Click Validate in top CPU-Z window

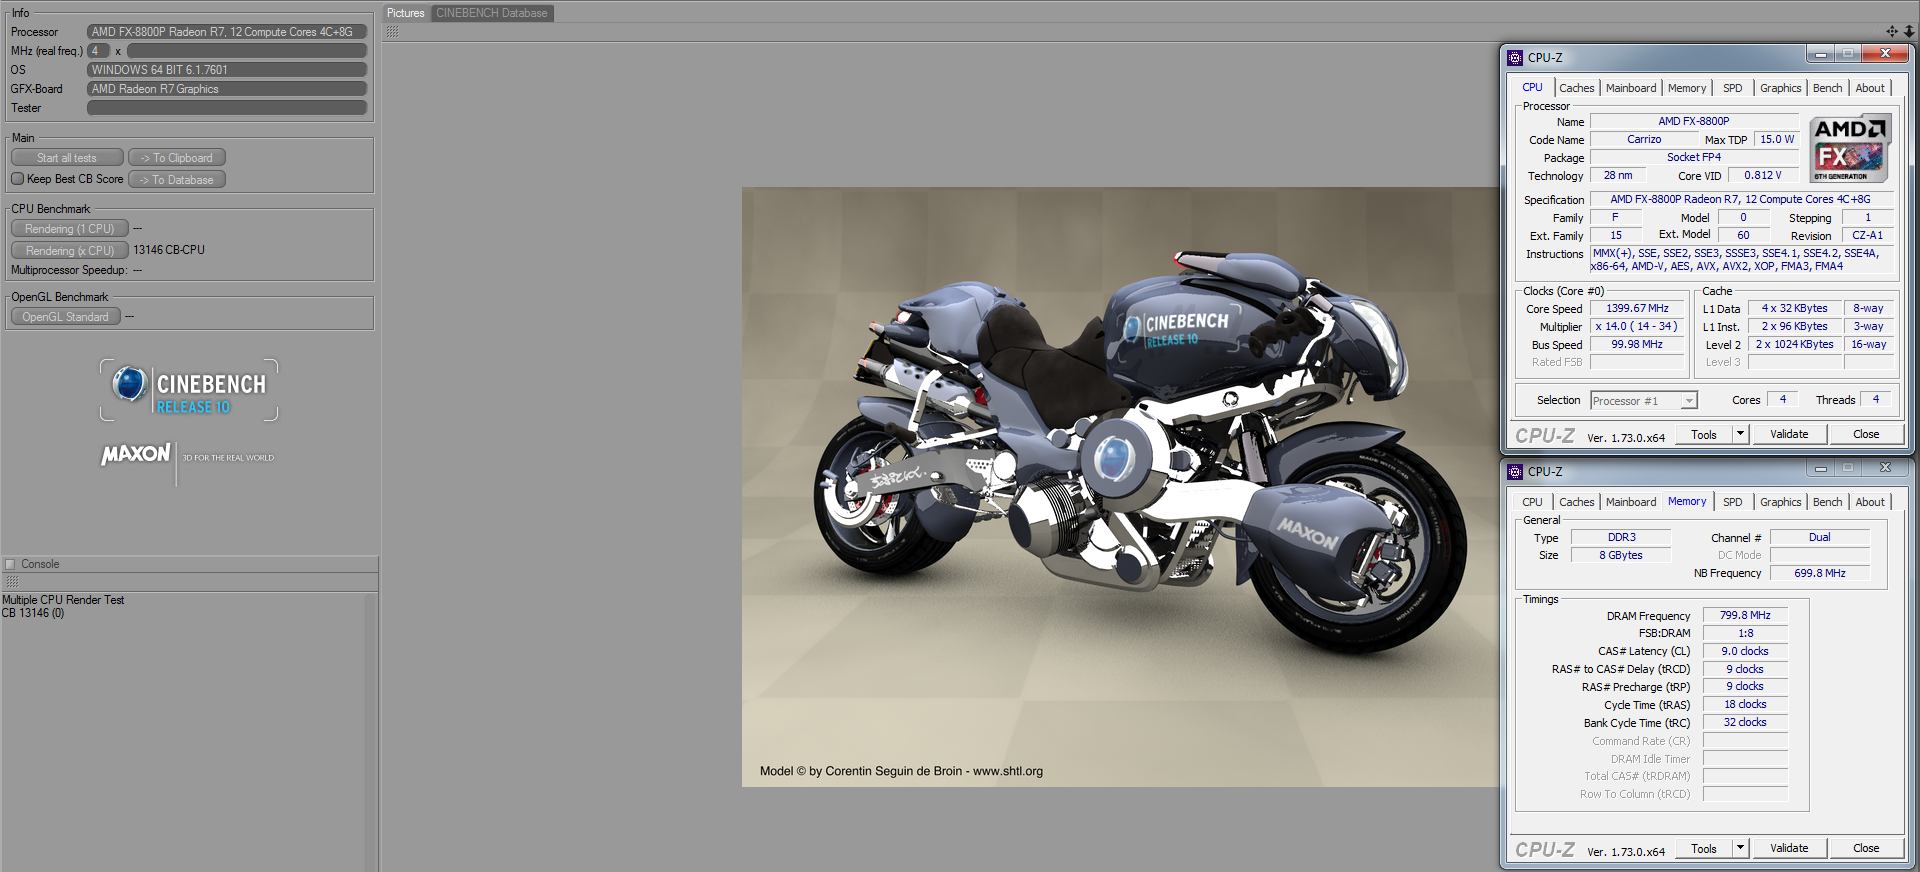pos(1789,434)
